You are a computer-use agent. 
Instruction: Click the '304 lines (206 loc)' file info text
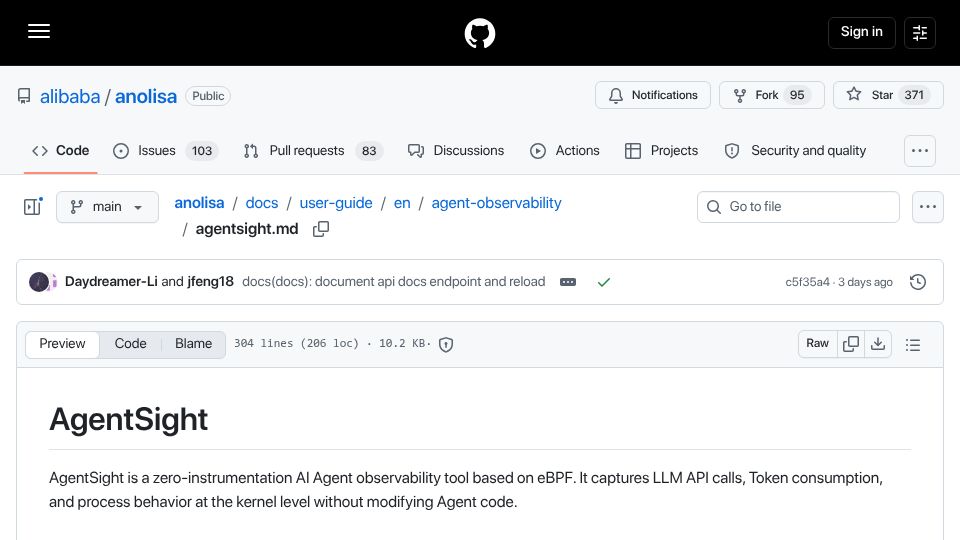point(296,343)
